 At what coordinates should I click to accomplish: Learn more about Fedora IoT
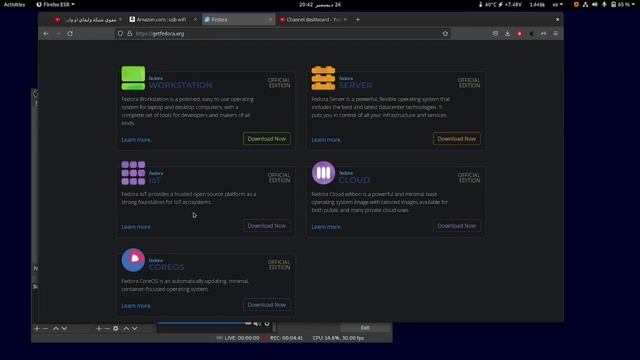click(x=136, y=227)
